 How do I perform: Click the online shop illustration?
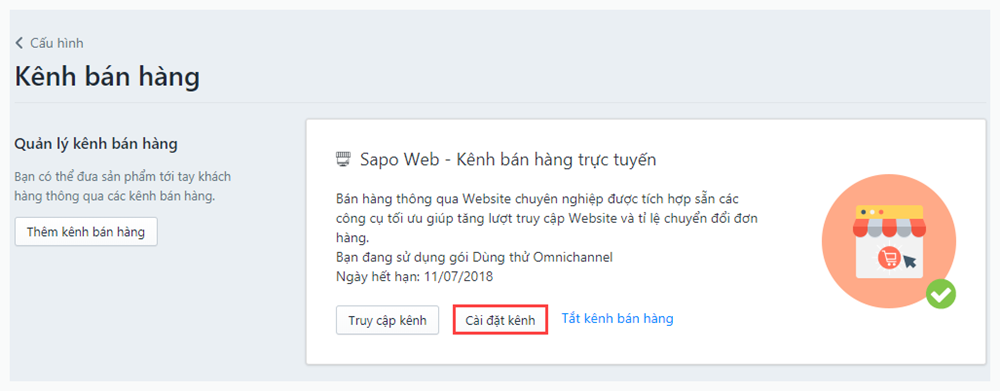click(x=888, y=241)
